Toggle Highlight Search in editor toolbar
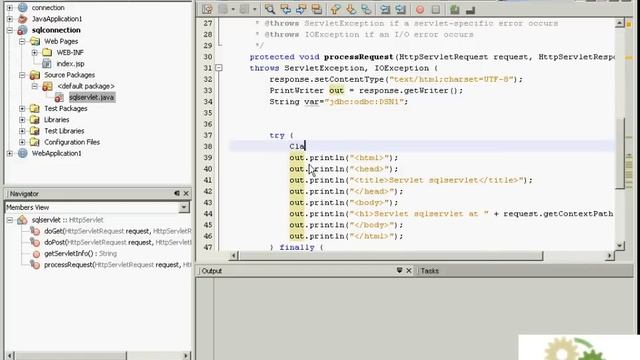 317,9
